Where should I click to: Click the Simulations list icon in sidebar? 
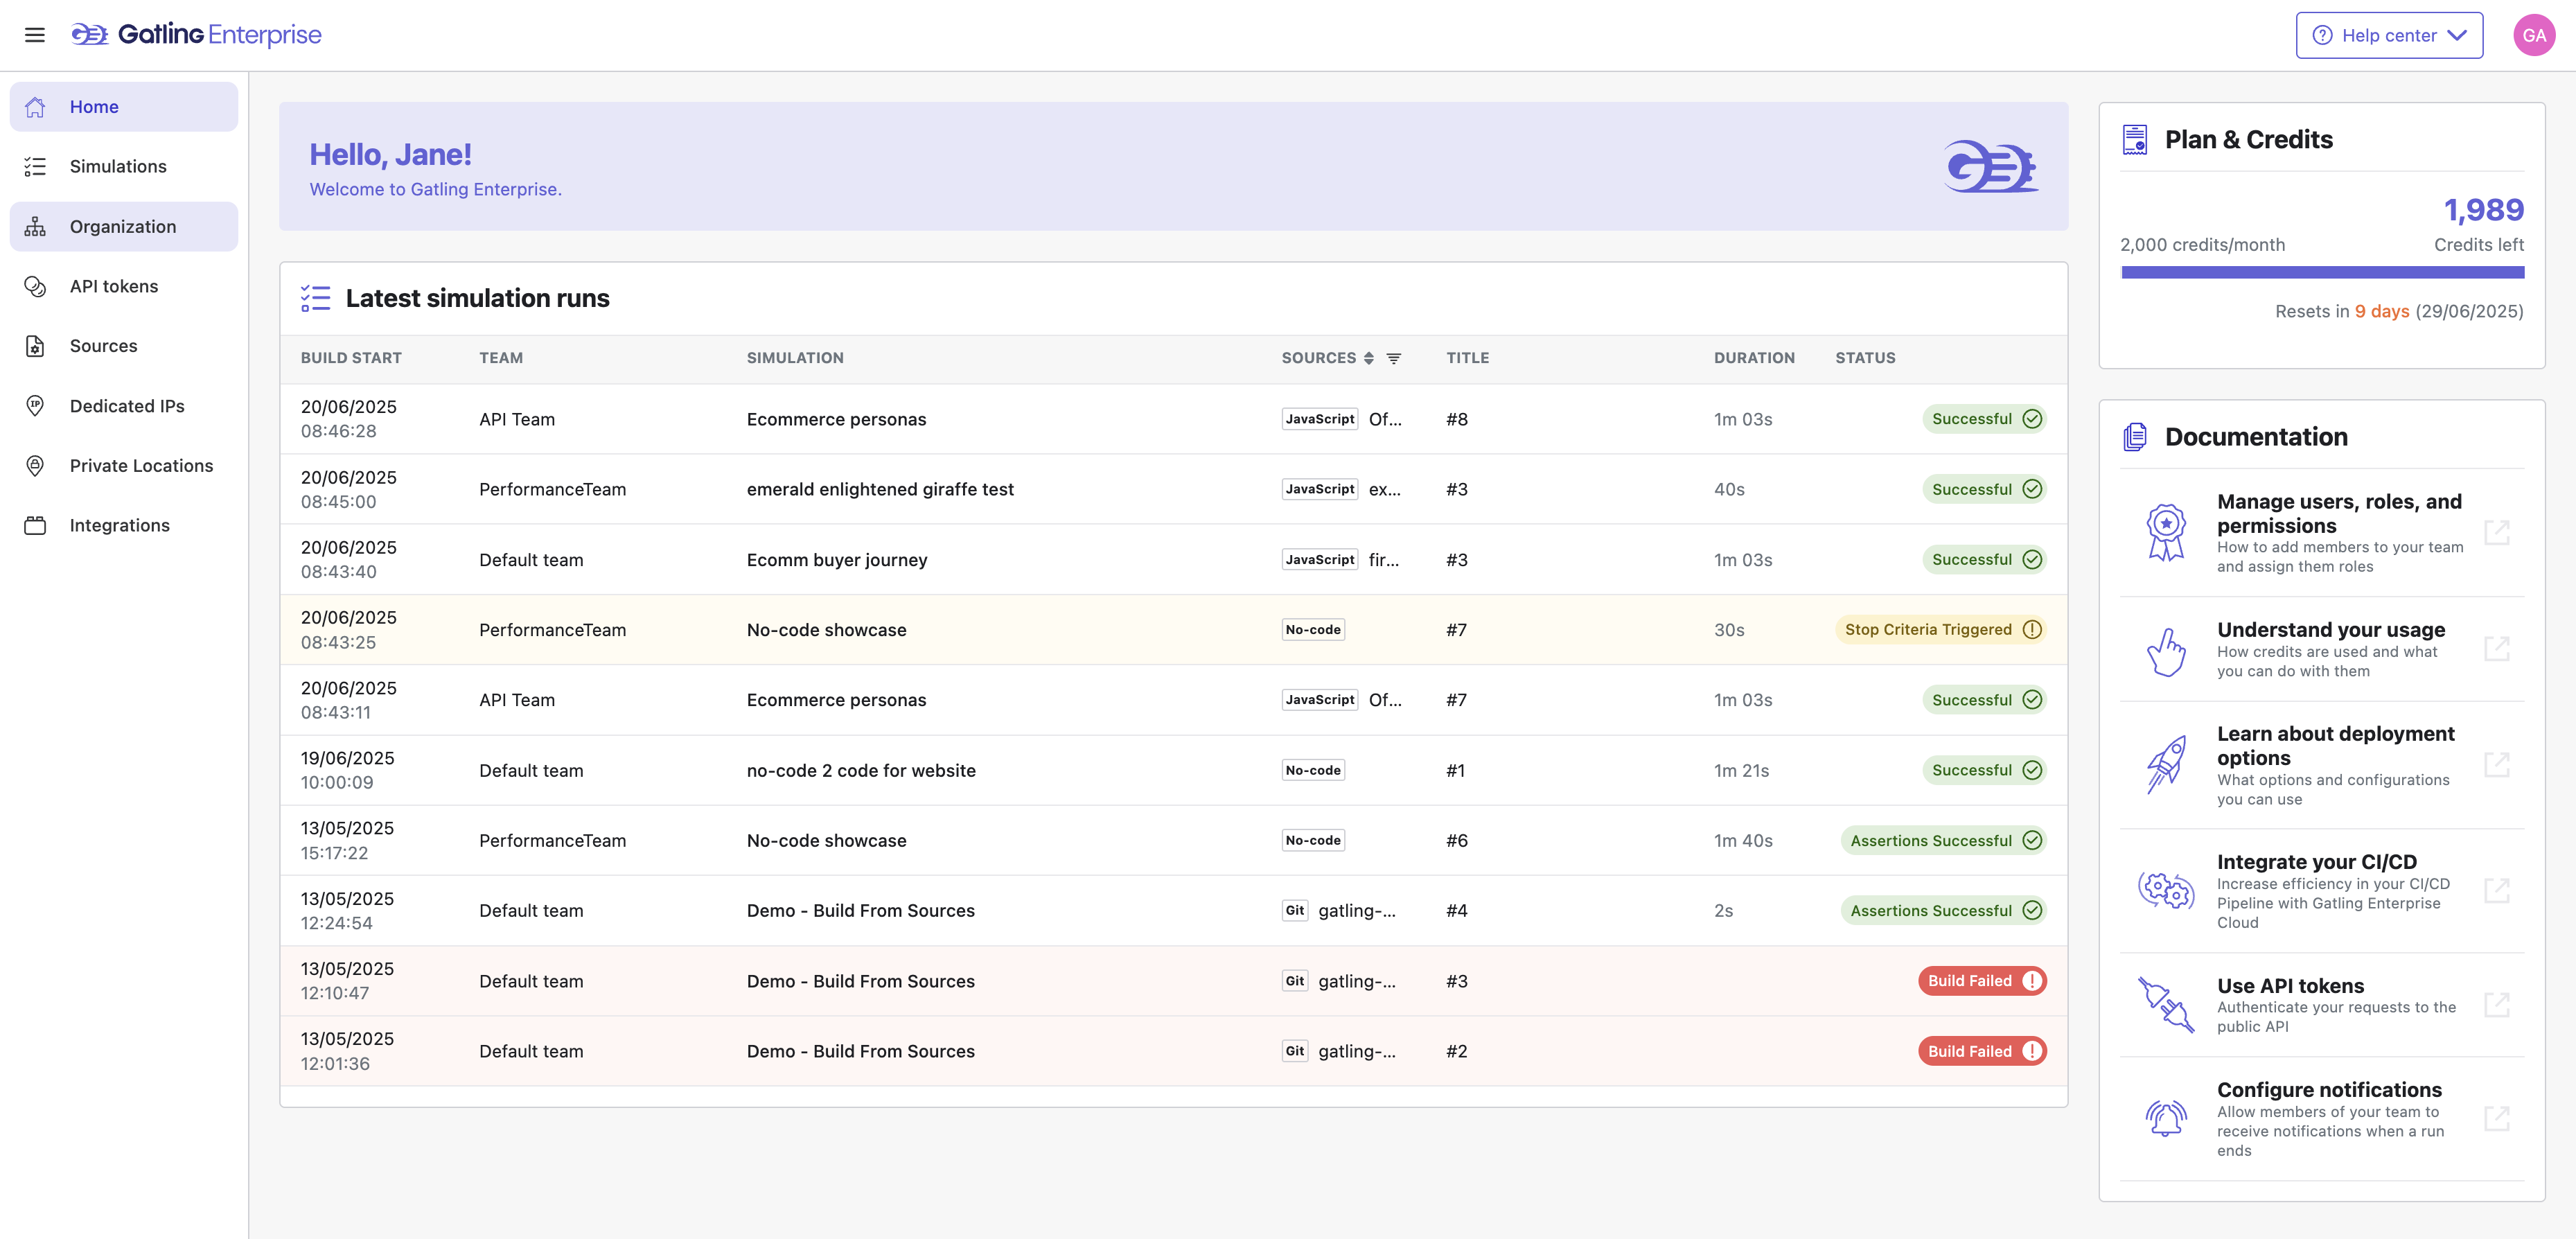[x=35, y=167]
